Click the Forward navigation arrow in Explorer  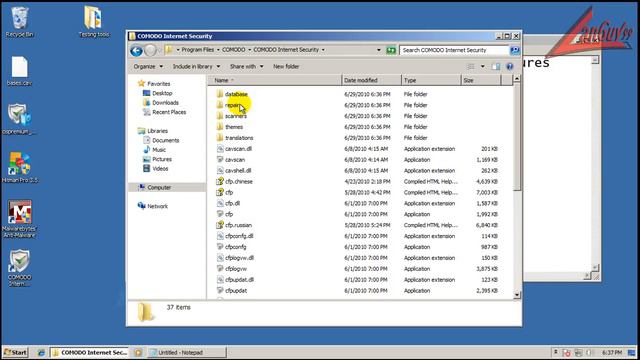[x=150, y=50]
